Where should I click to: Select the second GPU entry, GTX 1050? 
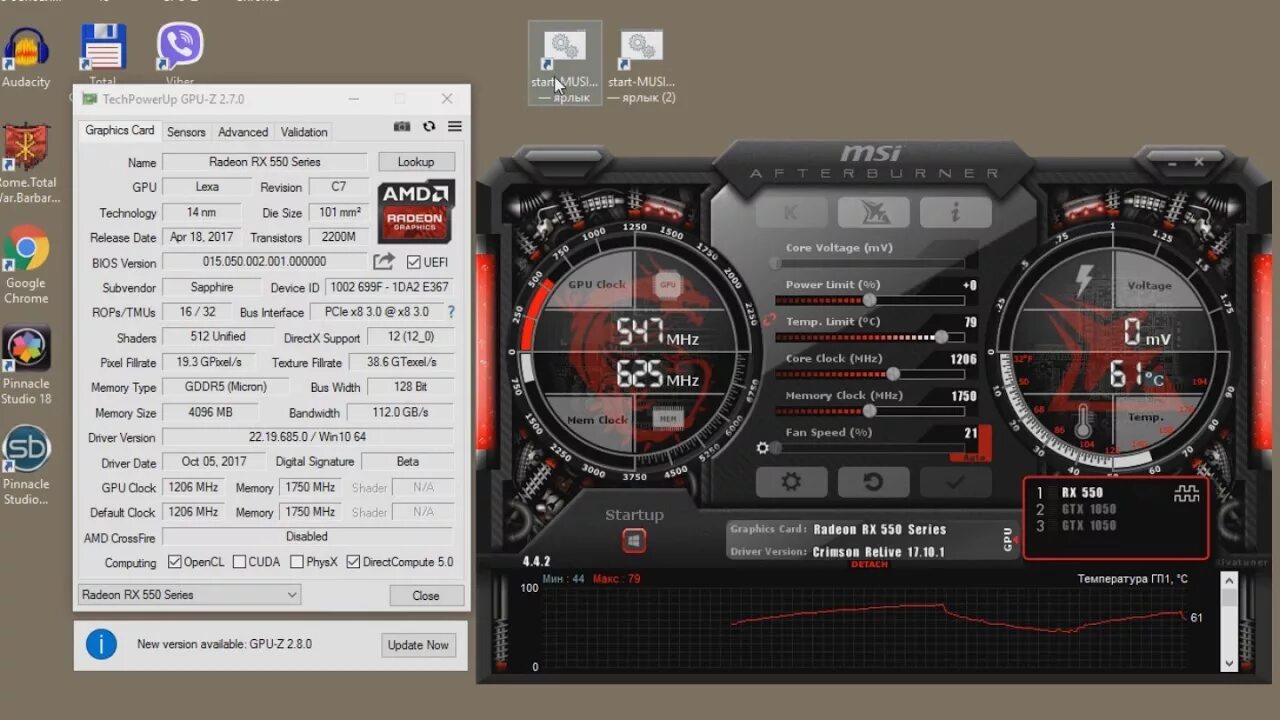coord(1088,509)
